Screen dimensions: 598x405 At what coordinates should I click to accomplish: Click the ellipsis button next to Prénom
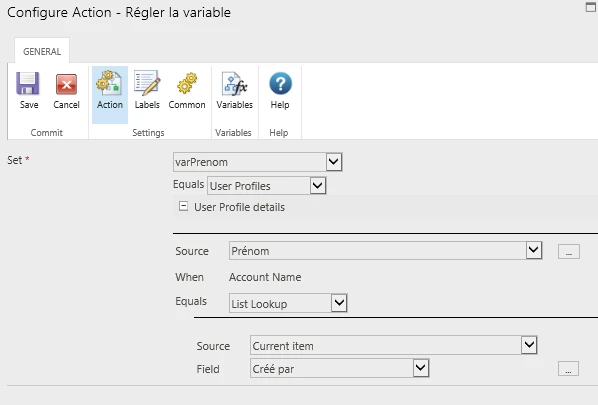[x=569, y=252]
